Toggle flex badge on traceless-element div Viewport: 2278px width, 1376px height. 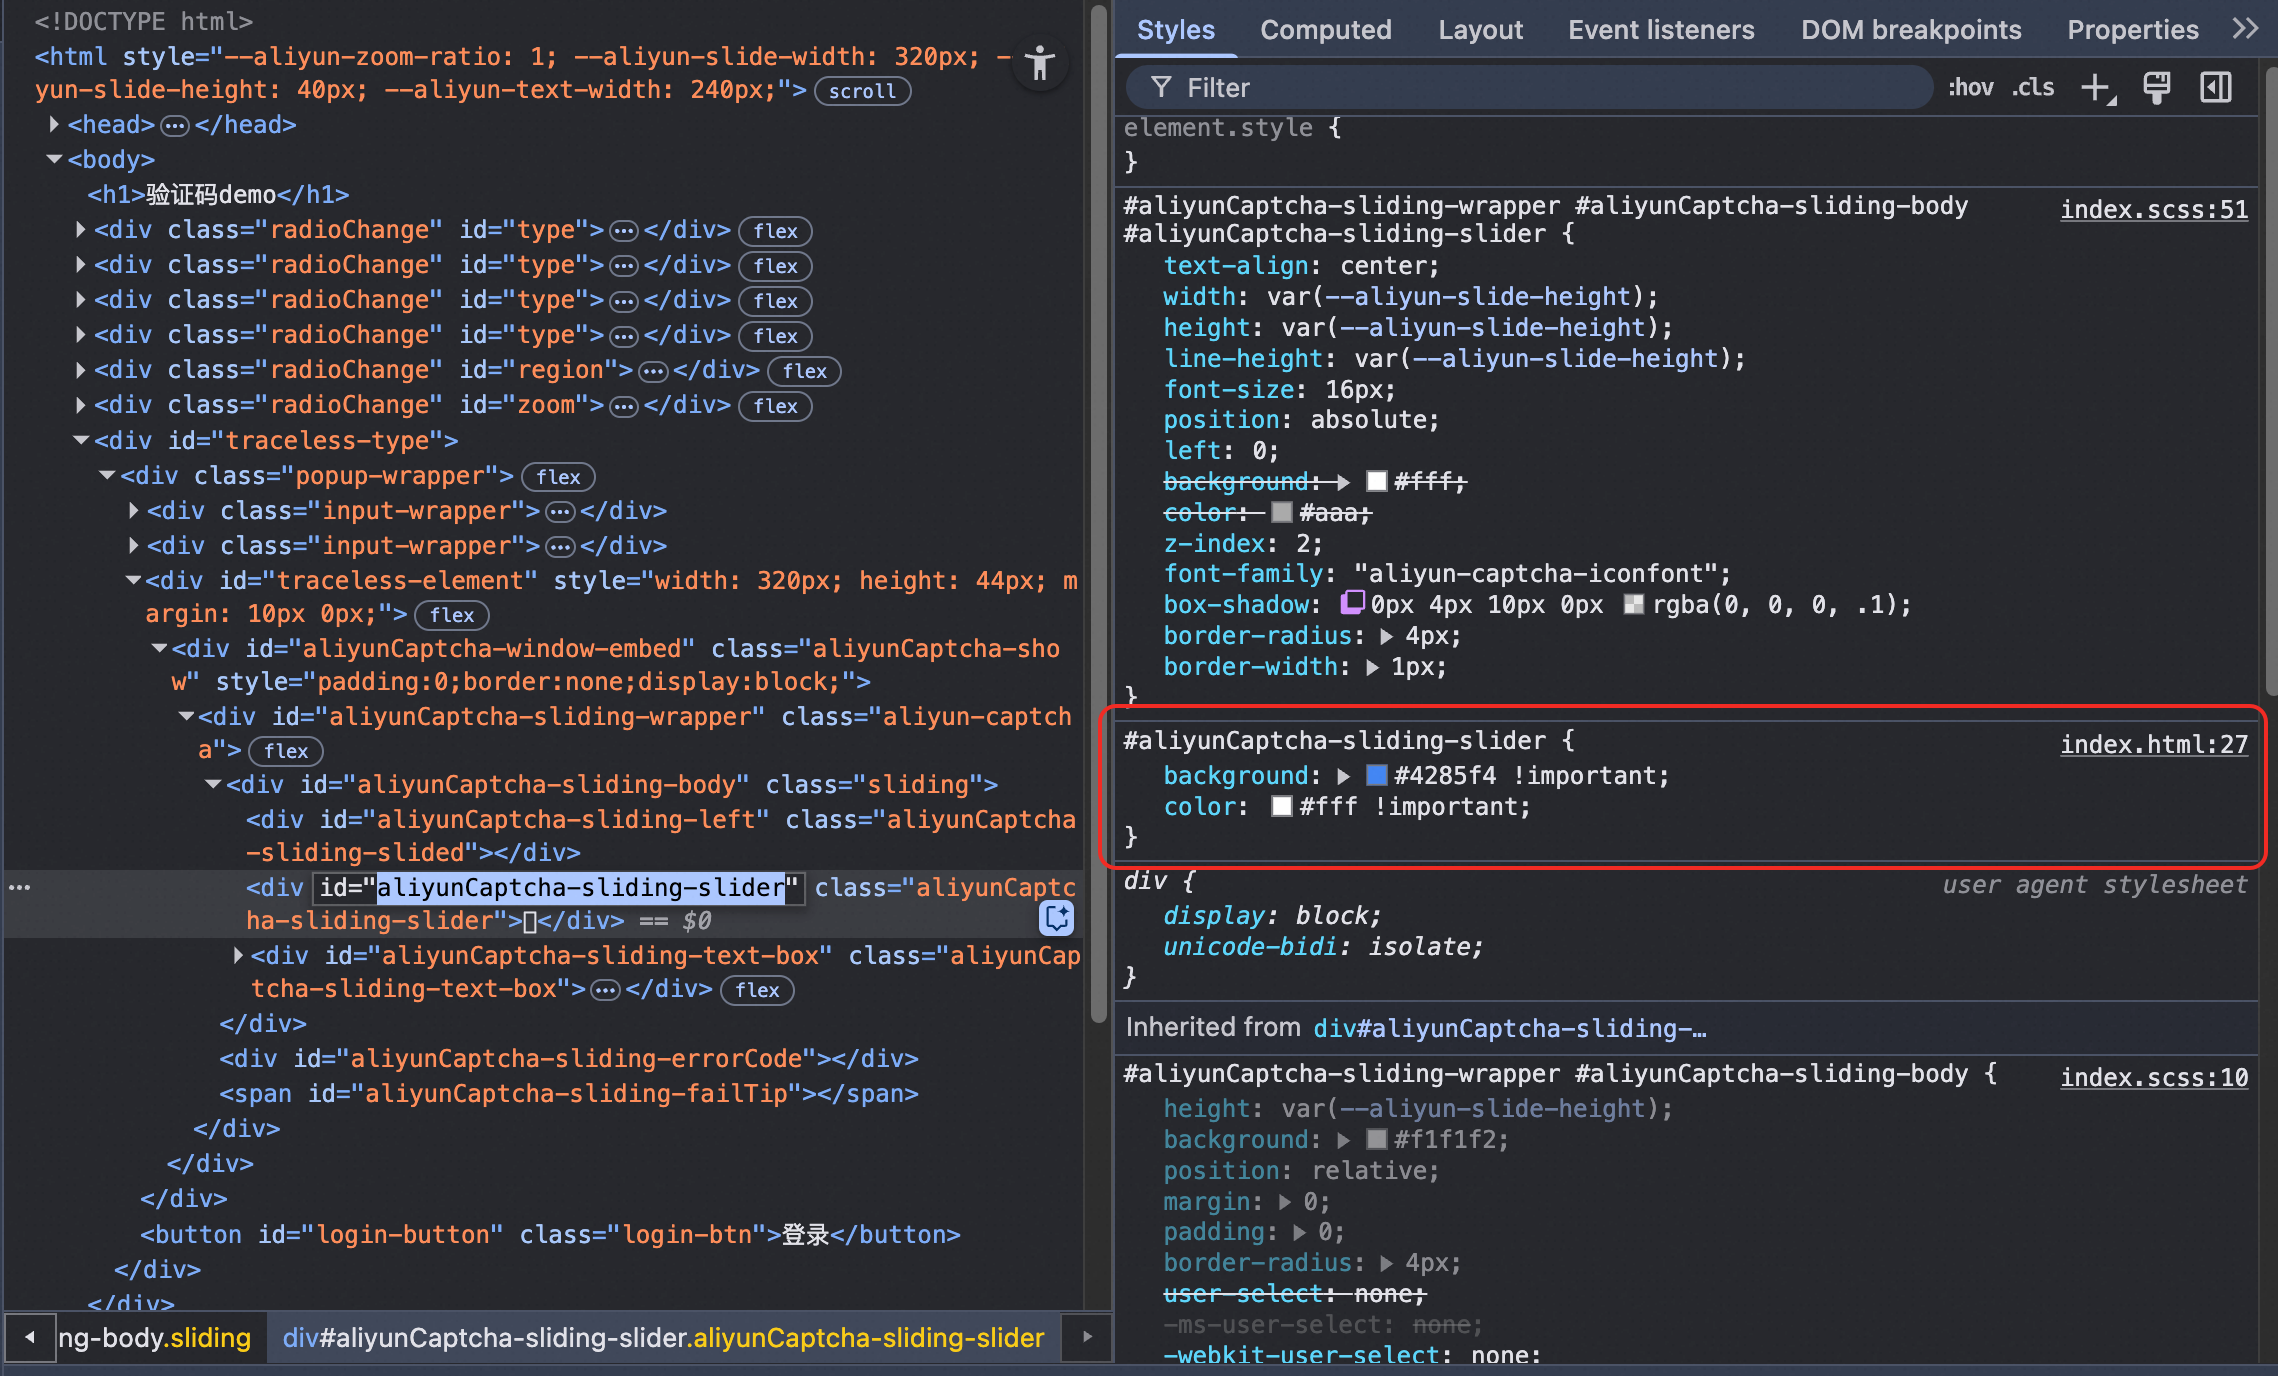pos(452,615)
